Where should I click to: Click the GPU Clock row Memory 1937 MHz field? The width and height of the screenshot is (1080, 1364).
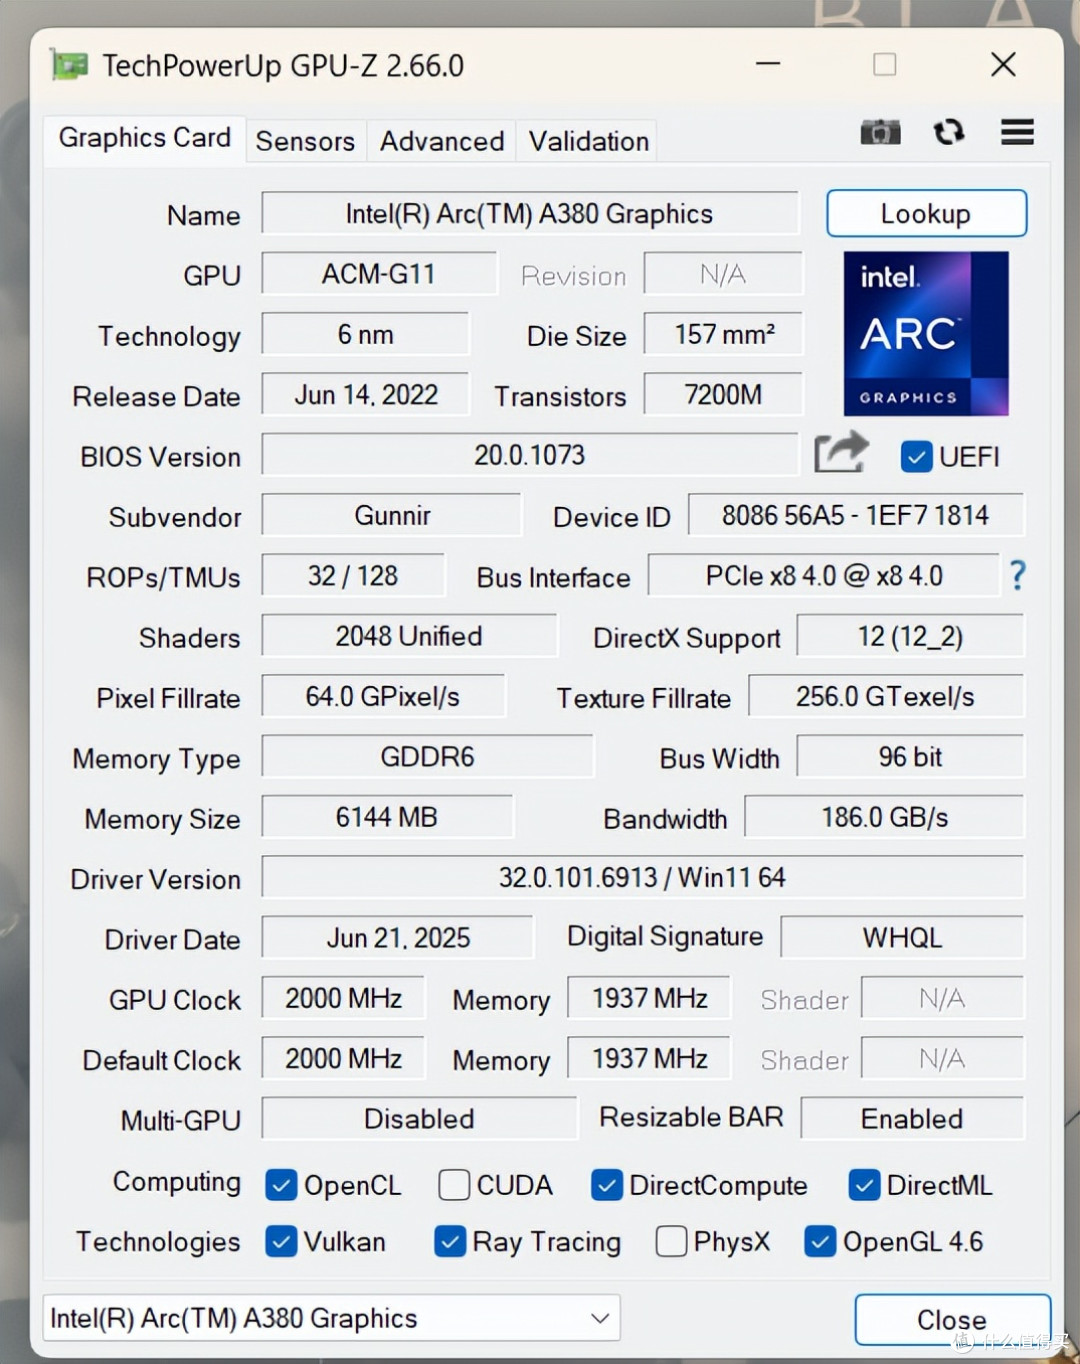(x=649, y=998)
